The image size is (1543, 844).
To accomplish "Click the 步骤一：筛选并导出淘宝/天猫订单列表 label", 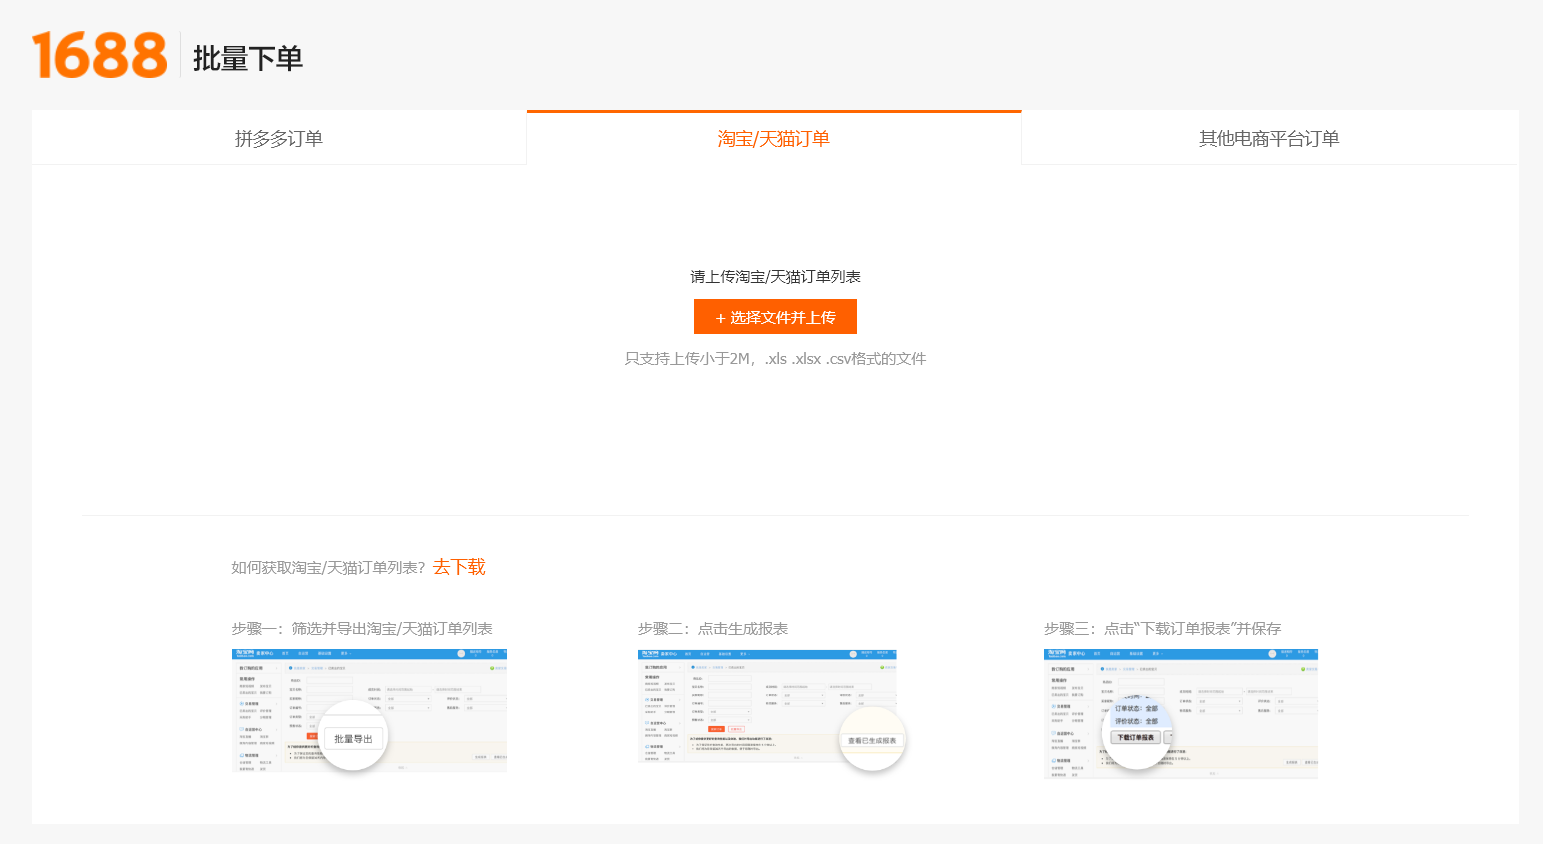I will tap(362, 628).
